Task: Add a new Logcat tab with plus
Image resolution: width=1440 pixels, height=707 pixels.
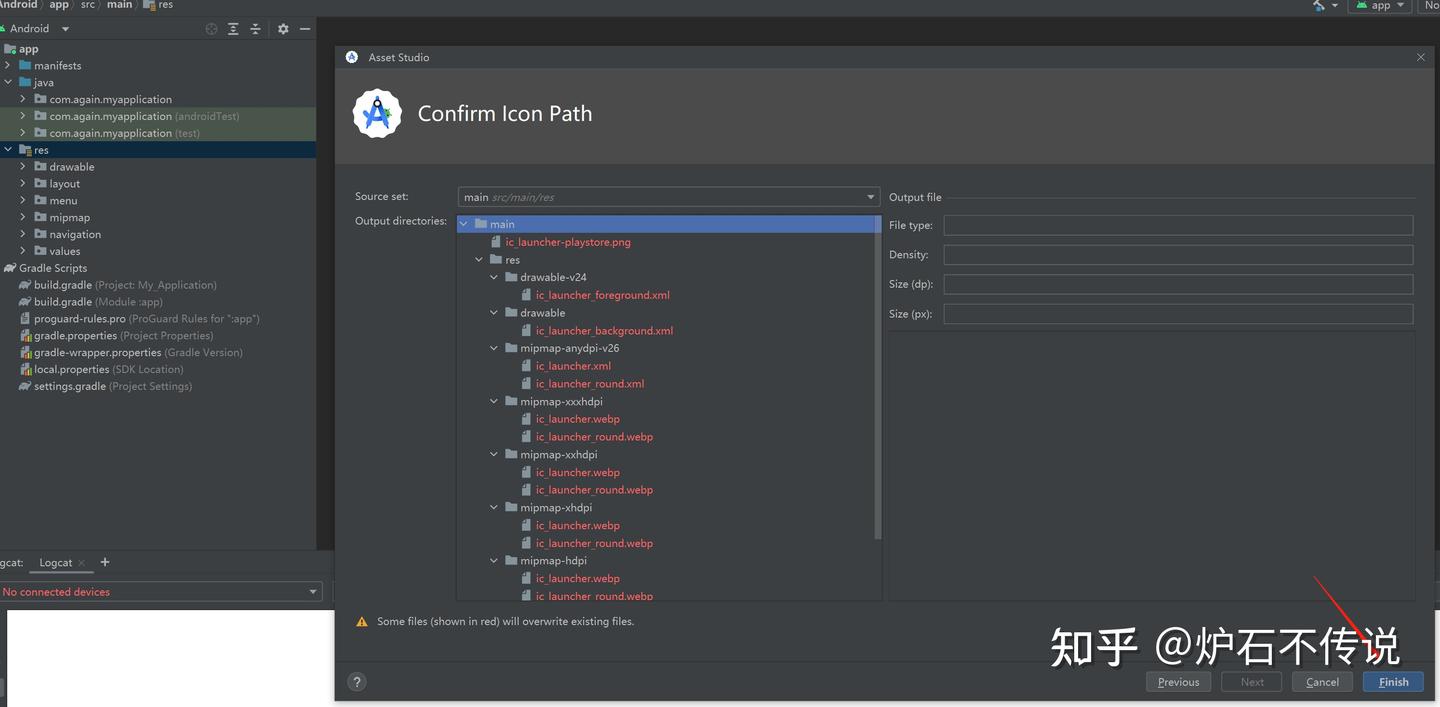Action: [105, 562]
